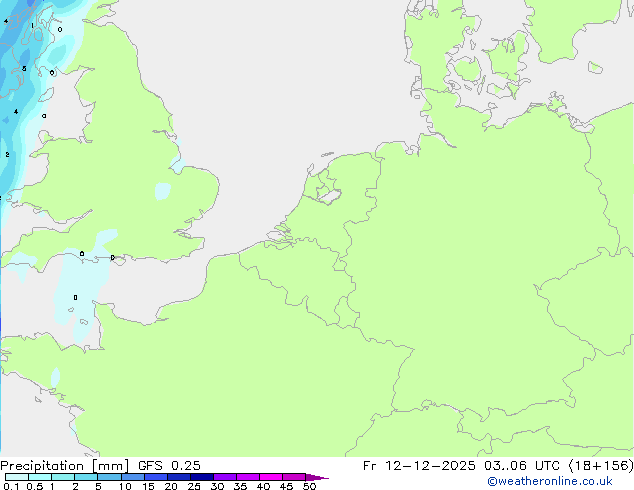Click the legend value "40"
Image resolution: width=634 pixels, height=490 pixels.
[x=263, y=486]
